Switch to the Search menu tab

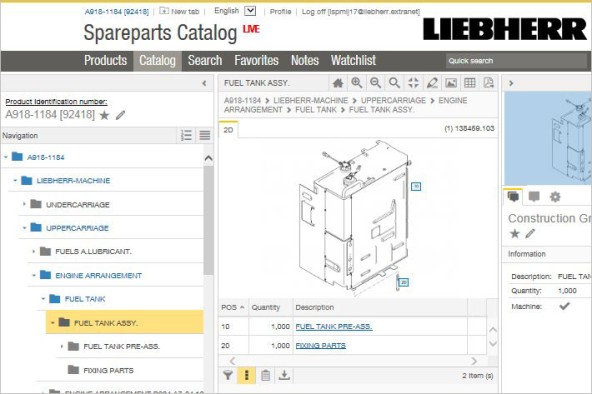point(205,60)
